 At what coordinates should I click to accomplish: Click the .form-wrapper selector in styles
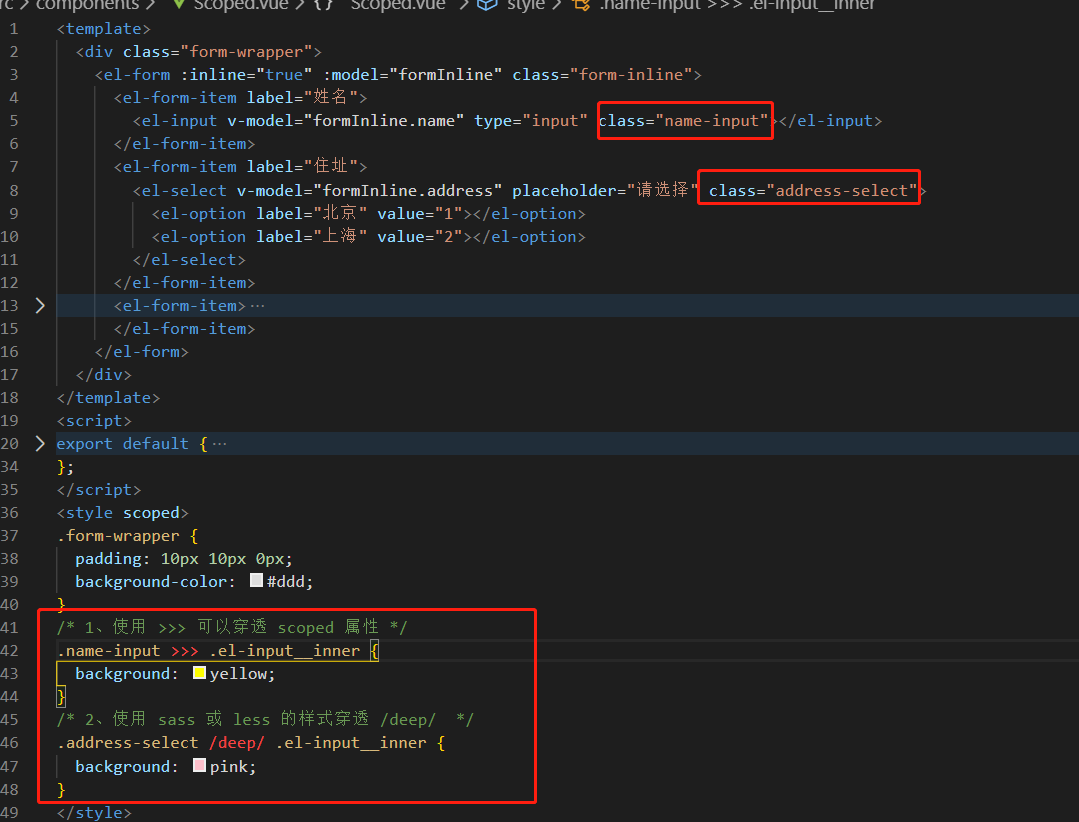point(118,536)
